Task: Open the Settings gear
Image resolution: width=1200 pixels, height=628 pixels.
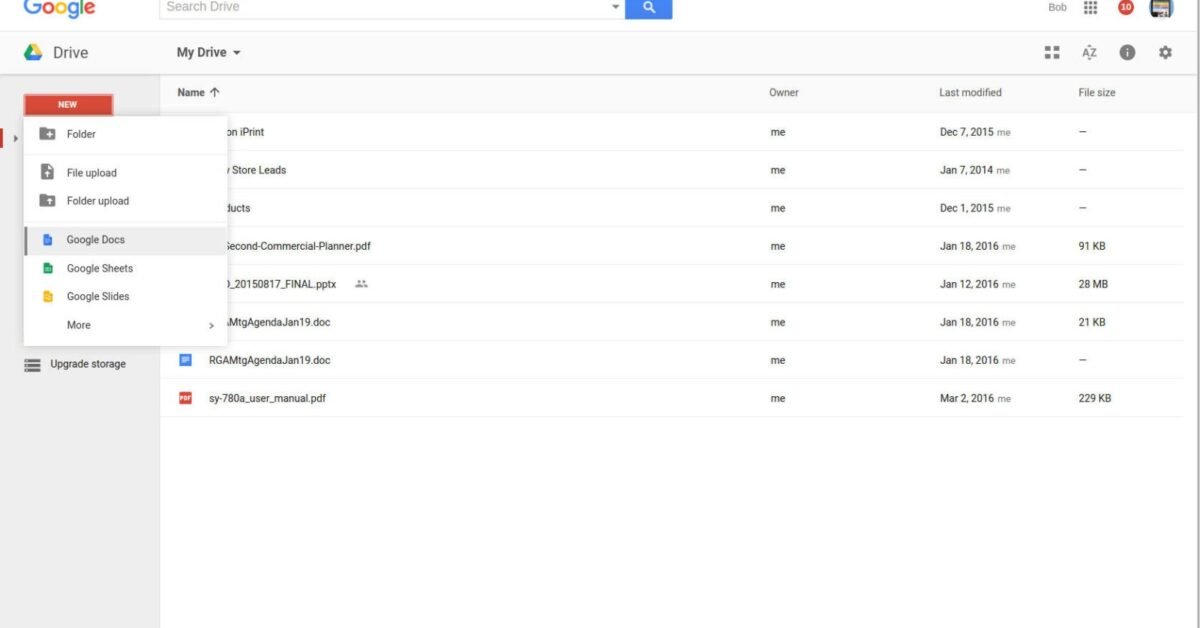Action: (1165, 53)
